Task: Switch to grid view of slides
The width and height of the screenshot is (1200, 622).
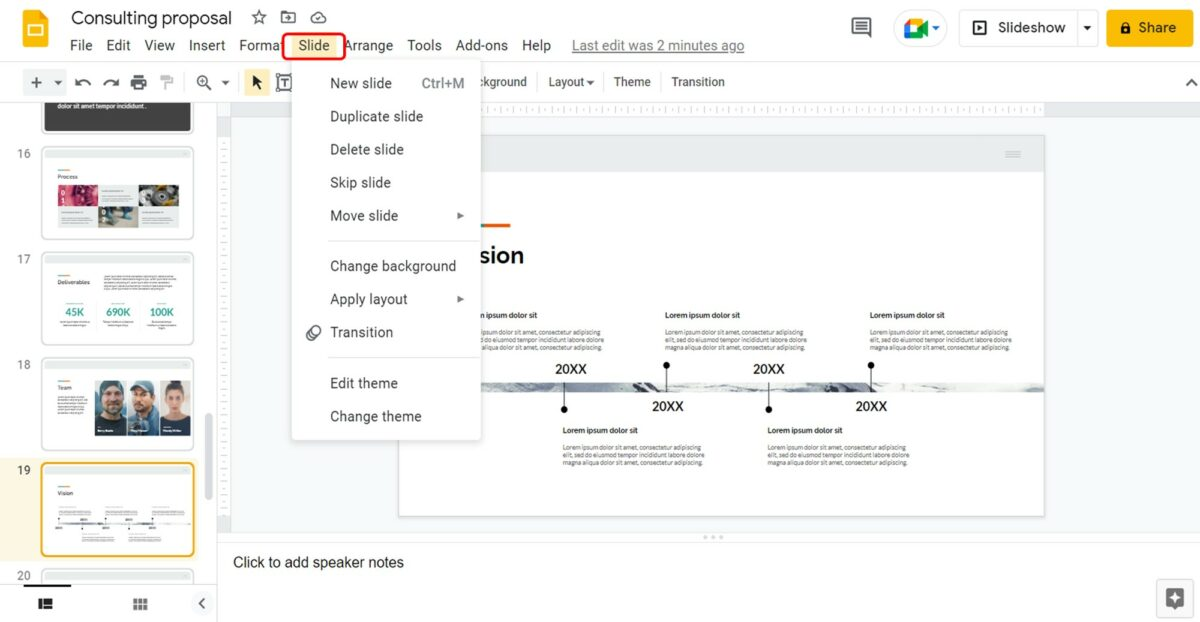Action: click(140, 603)
